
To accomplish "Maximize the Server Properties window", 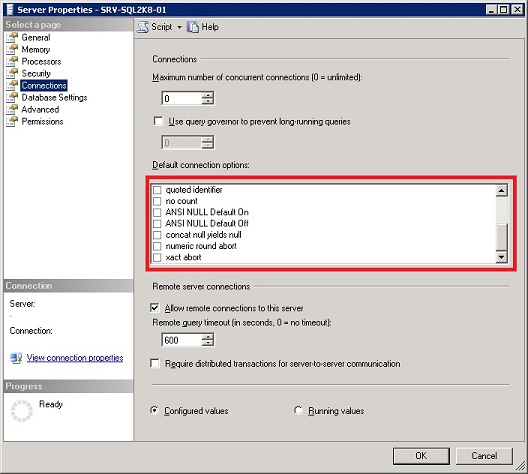I will 504,9.
